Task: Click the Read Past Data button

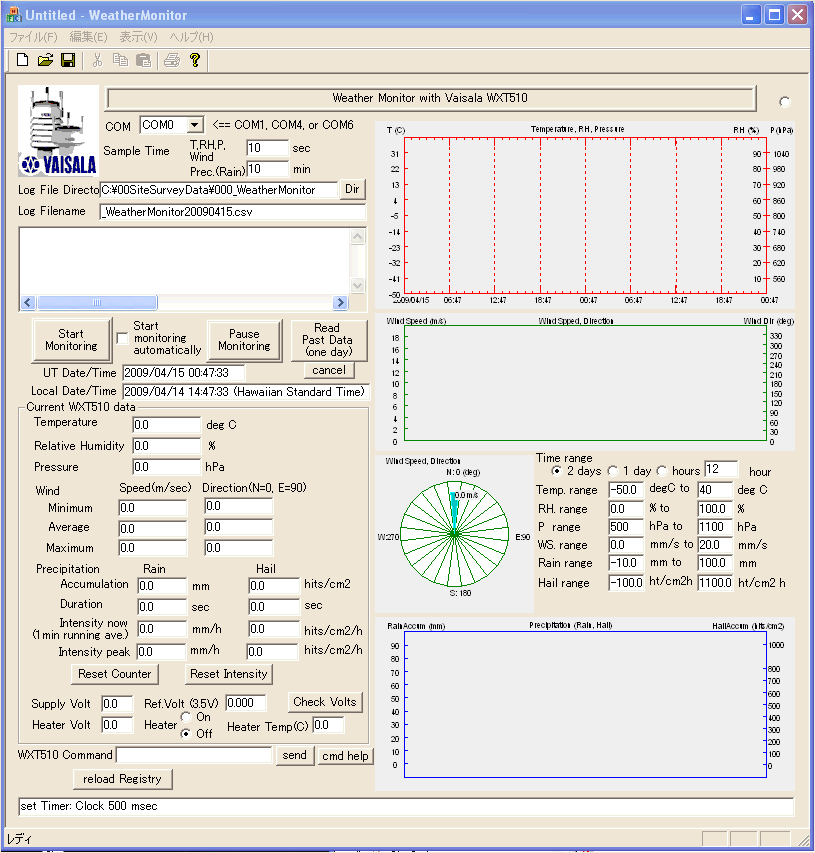Action: (327, 340)
